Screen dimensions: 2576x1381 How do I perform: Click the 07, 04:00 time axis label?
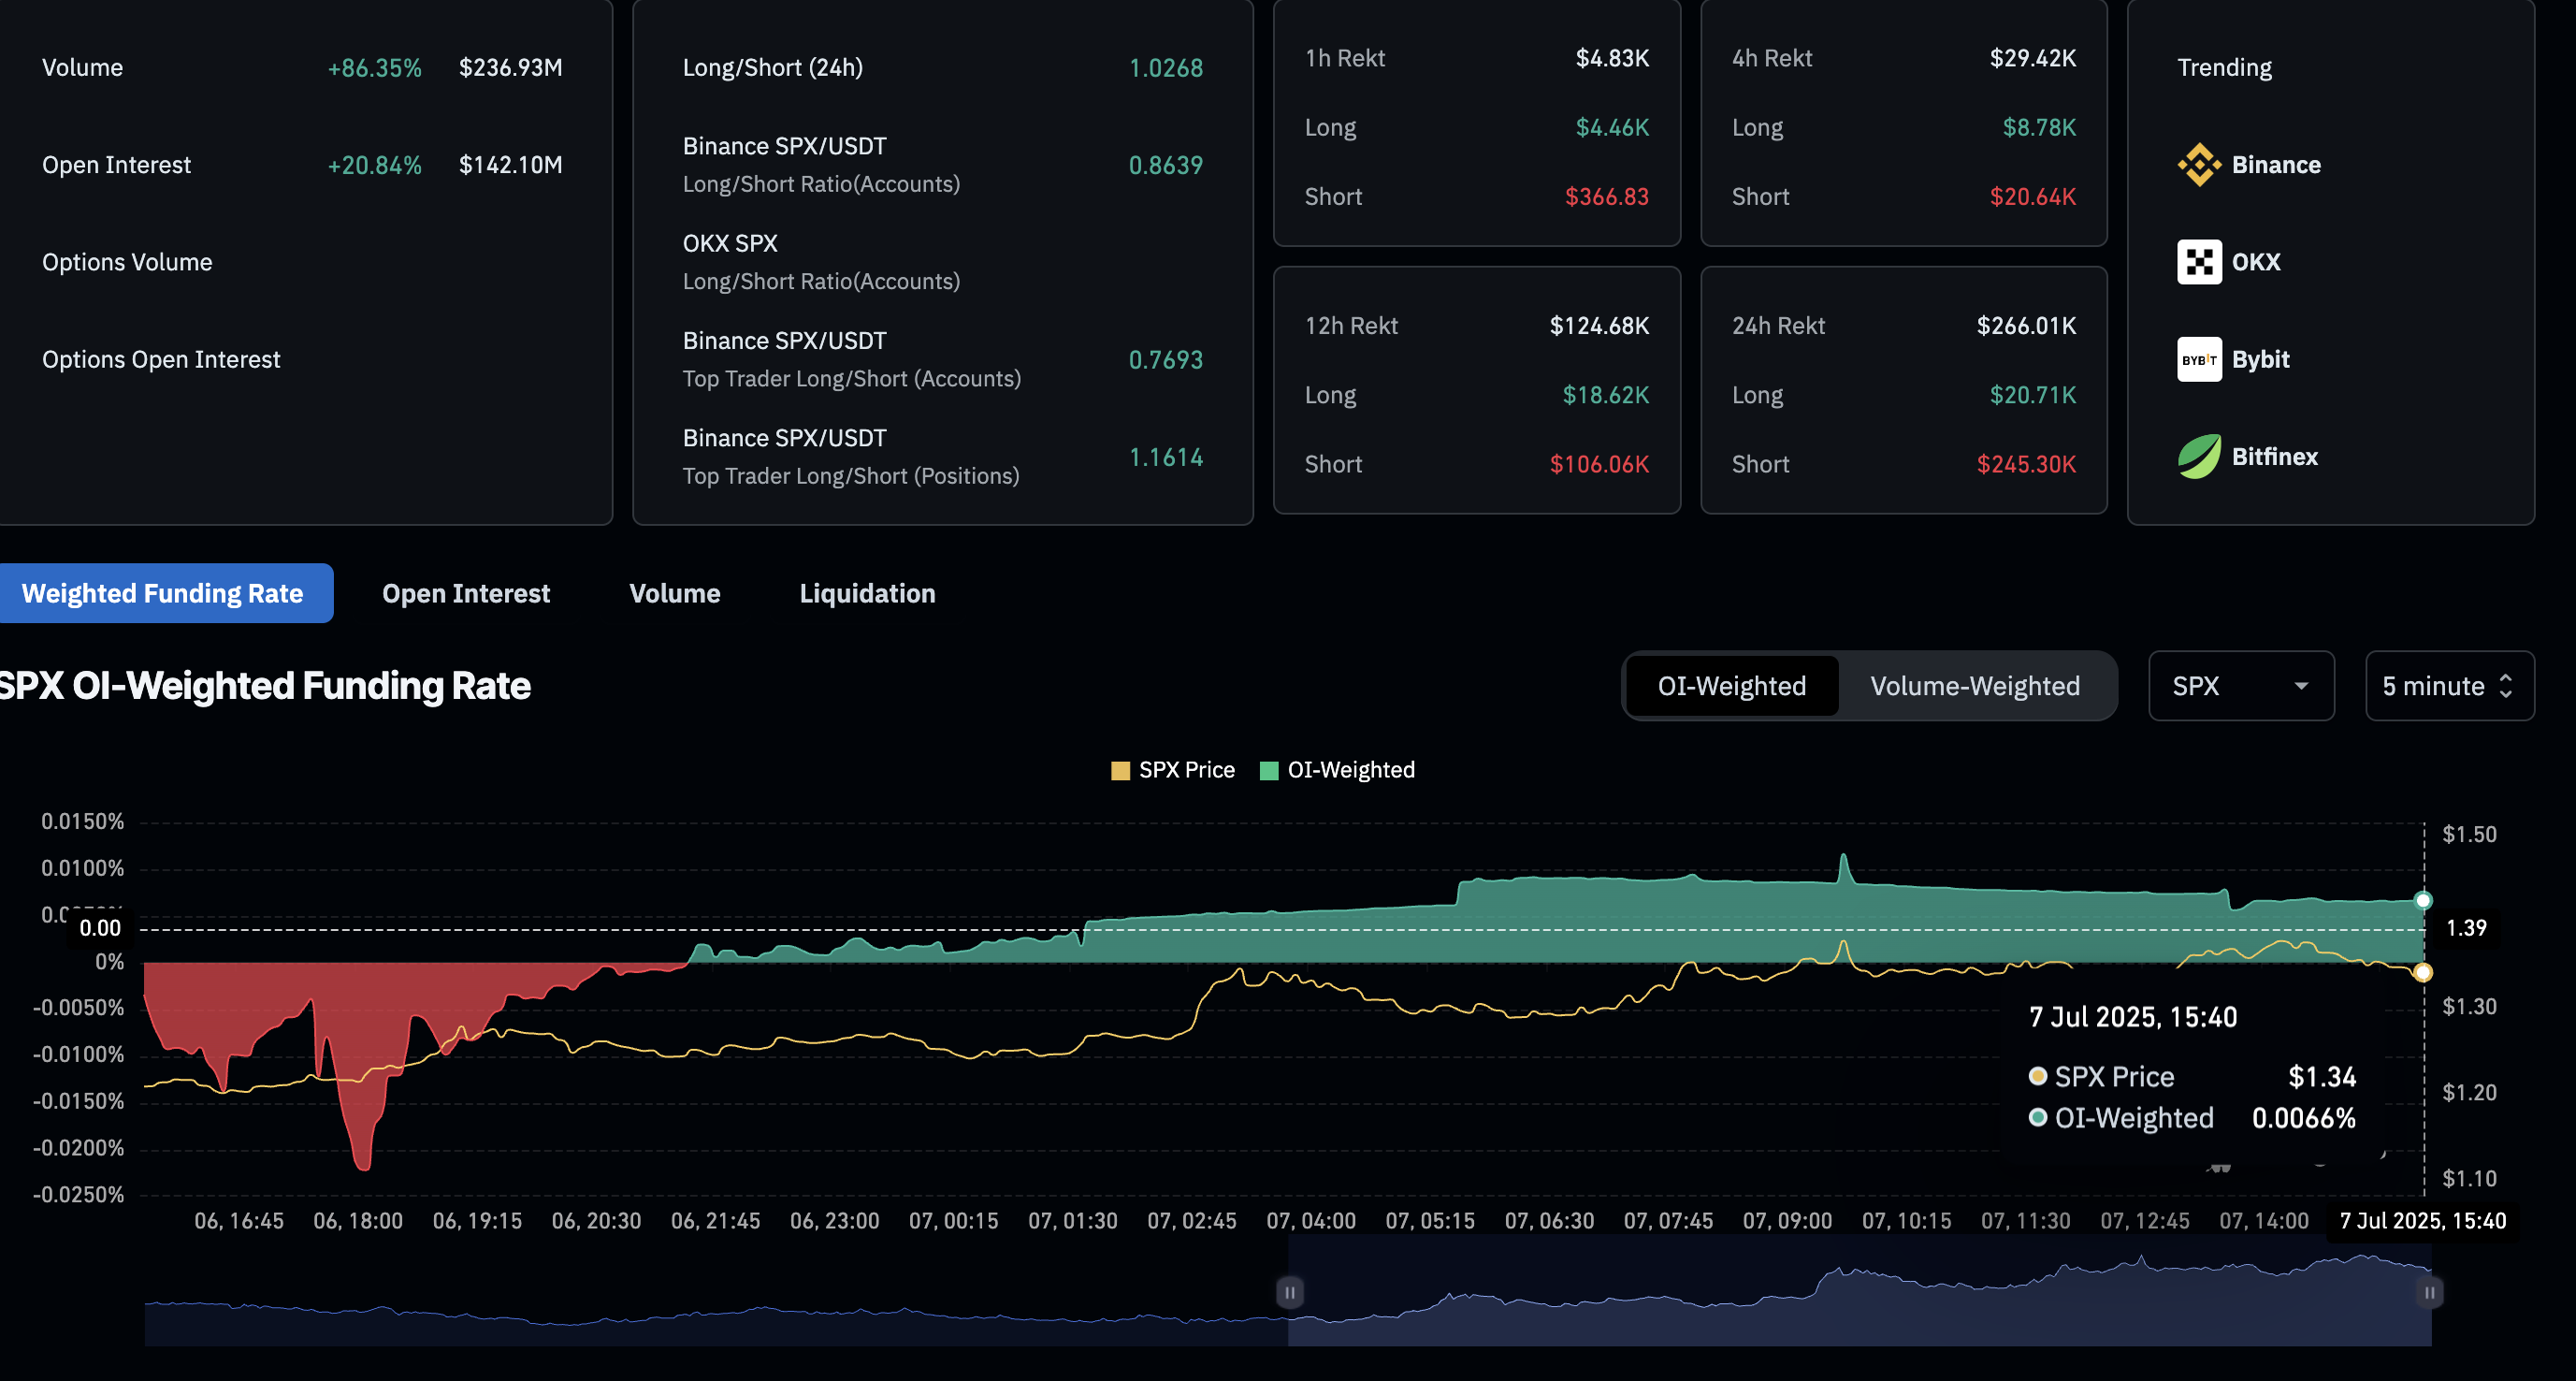click(1311, 1221)
